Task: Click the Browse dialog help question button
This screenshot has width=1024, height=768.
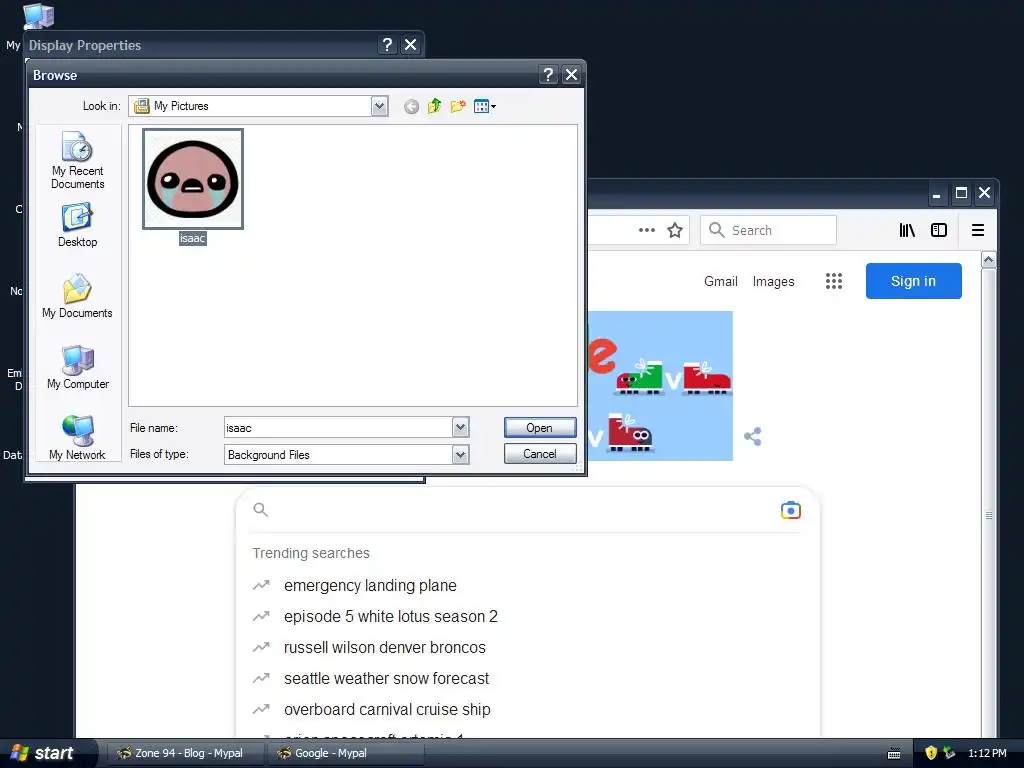Action: point(549,75)
